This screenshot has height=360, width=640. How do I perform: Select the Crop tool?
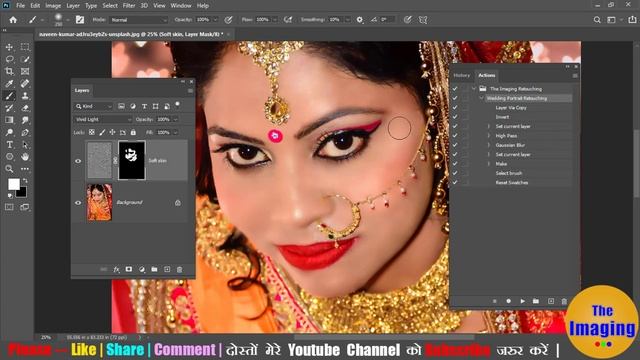click(x=9, y=72)
